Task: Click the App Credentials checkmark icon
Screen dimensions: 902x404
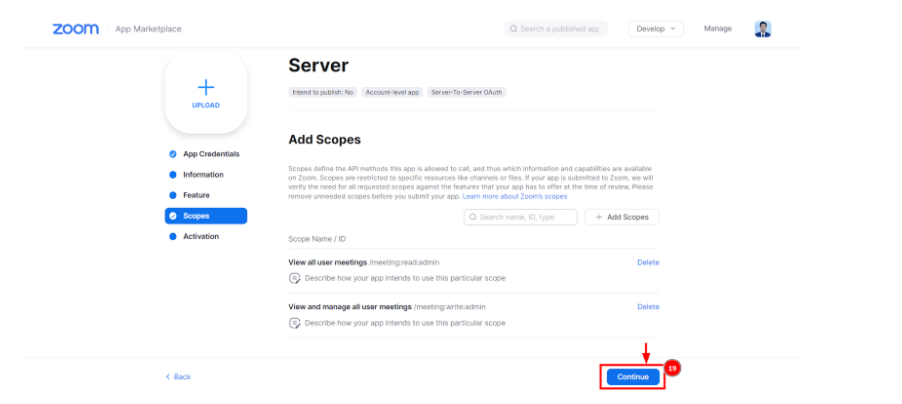Action: point(173,154)
